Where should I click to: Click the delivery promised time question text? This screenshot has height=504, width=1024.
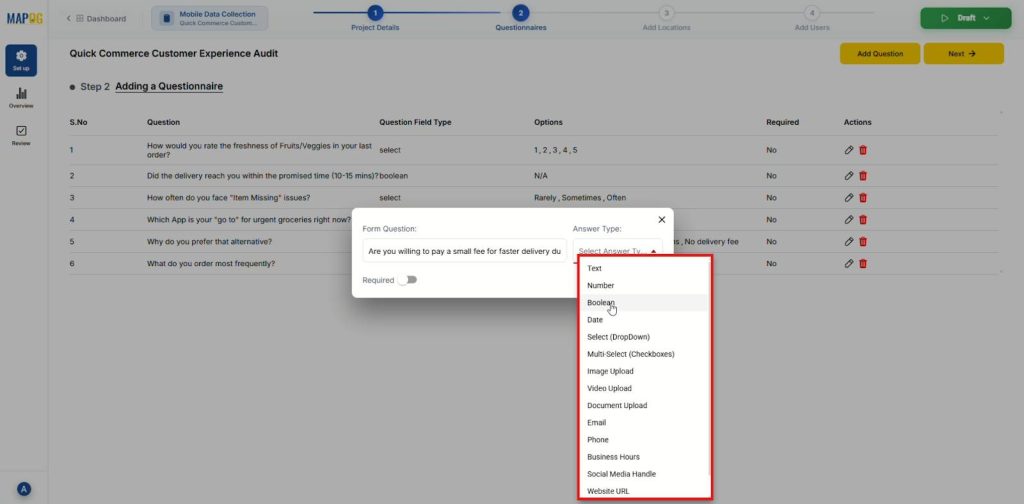point(263,176)
